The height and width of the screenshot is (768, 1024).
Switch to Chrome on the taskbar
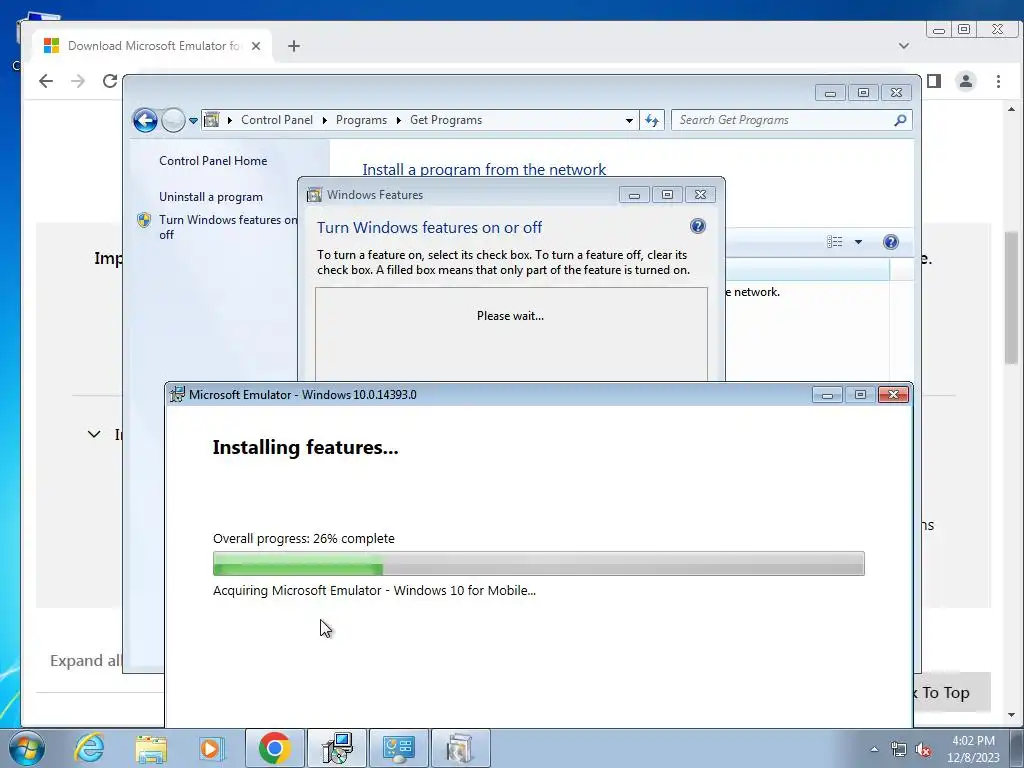[275, 748]
